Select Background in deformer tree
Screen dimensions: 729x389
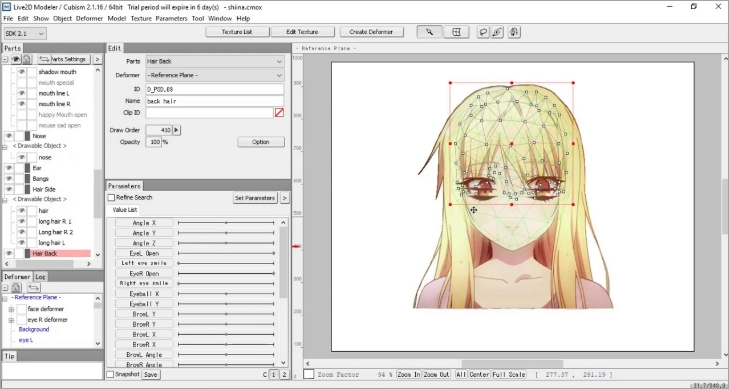33,330
